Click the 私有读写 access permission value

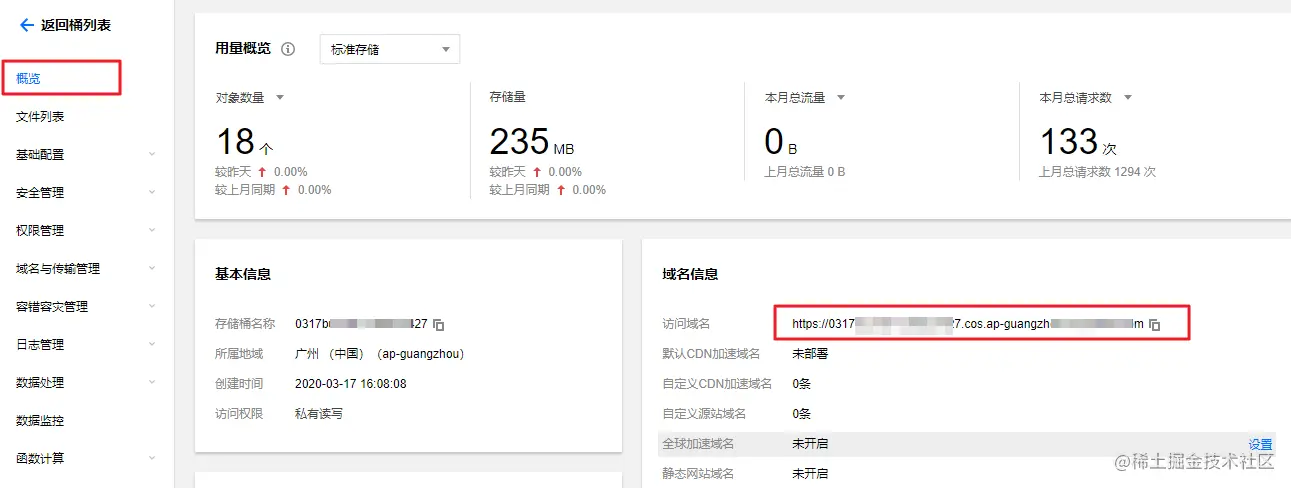coord(319,413)
